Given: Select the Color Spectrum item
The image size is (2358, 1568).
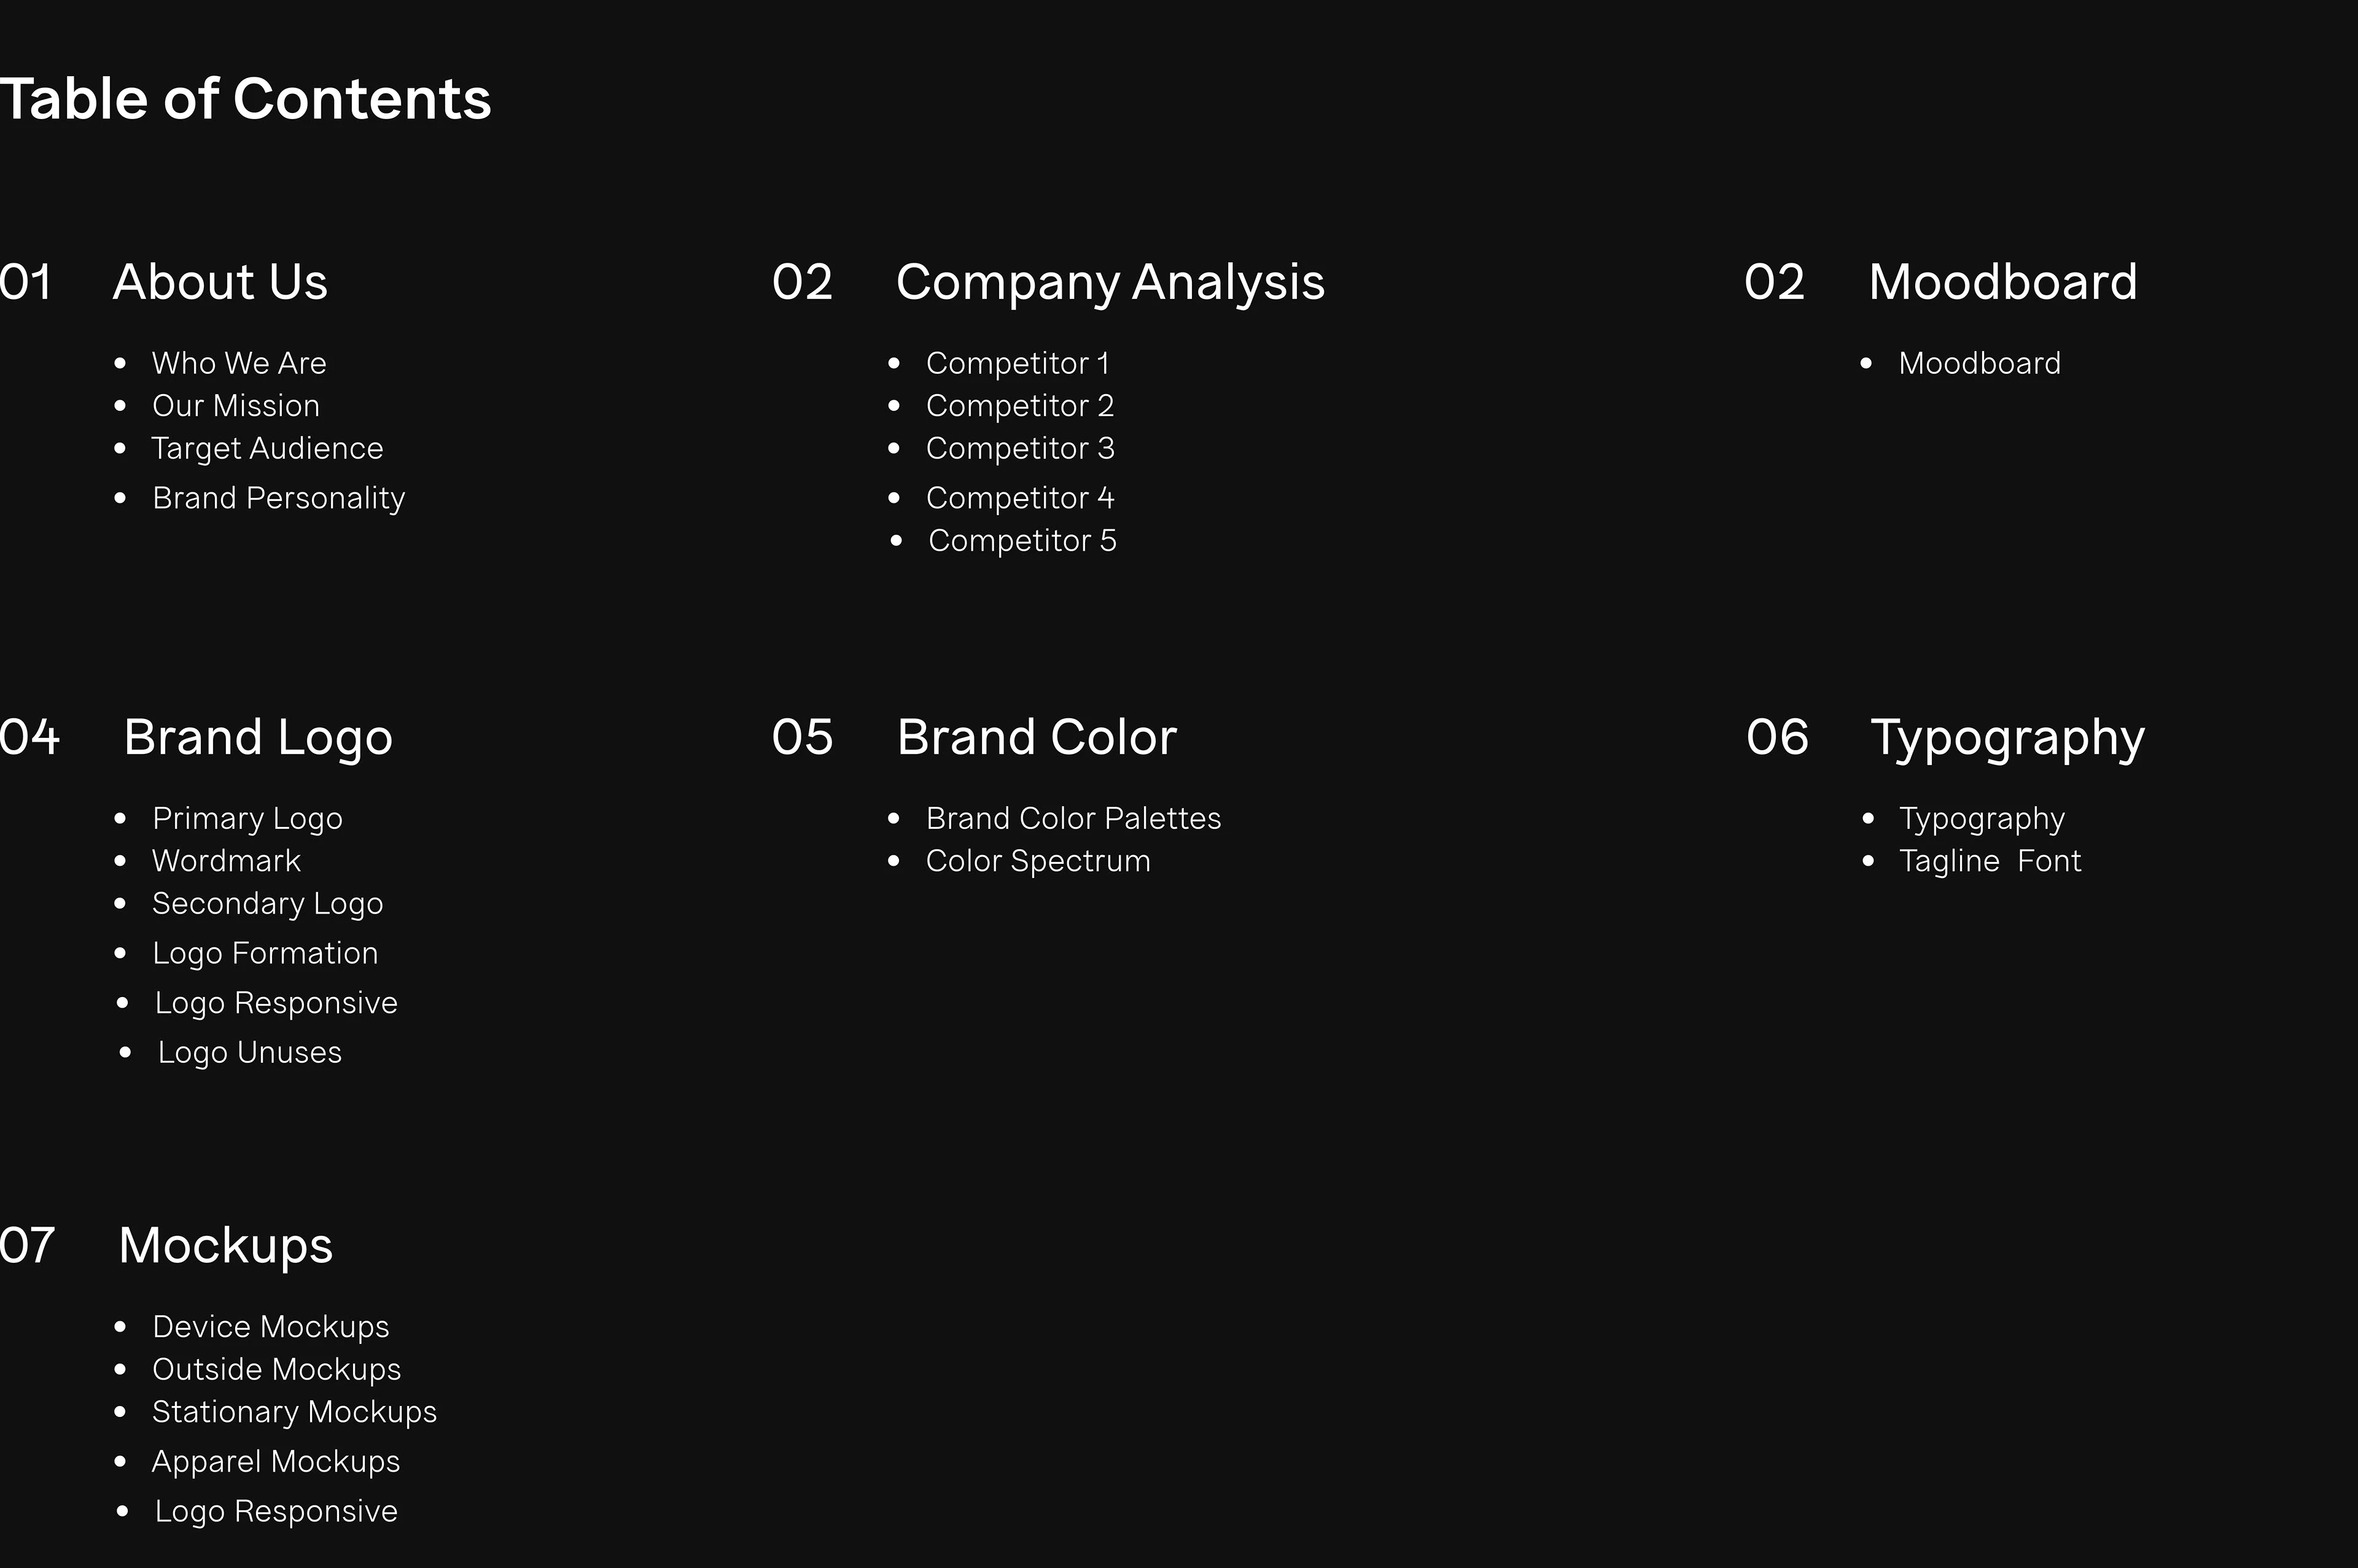Looking at the screenshot, I should pos(1038,861).
